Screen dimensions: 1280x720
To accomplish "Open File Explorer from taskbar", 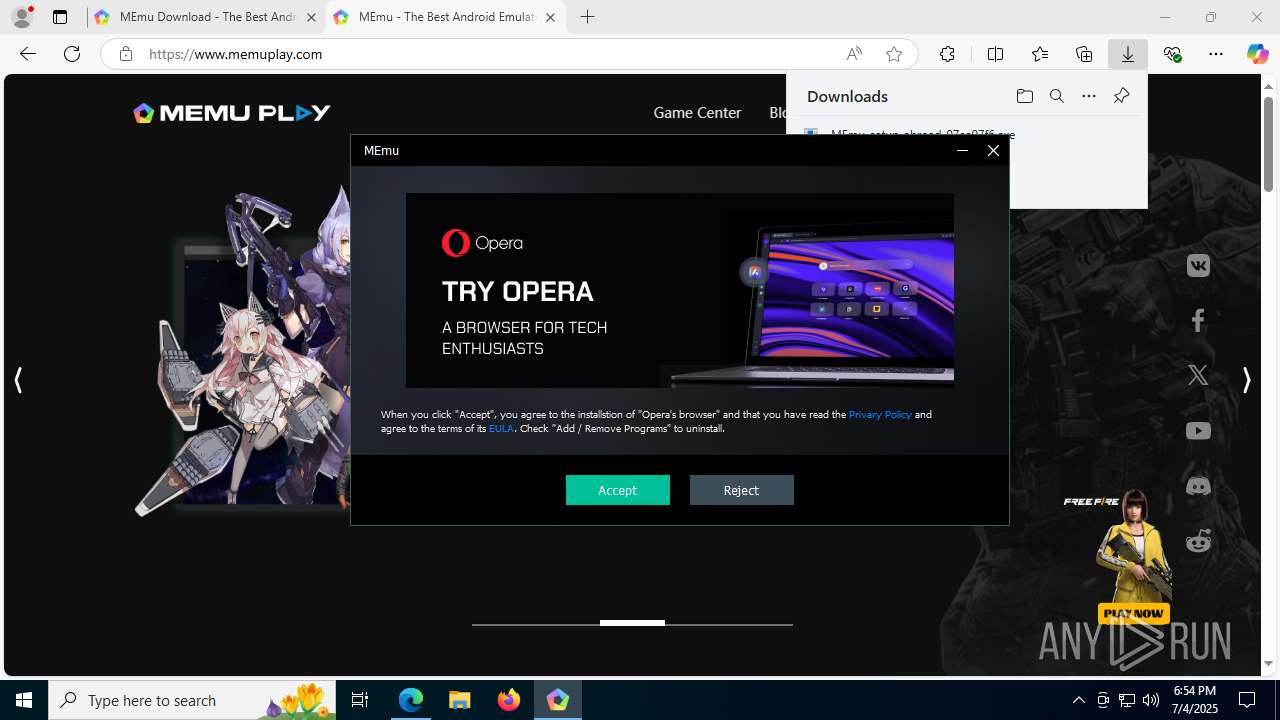I will [x=460, y=700].
